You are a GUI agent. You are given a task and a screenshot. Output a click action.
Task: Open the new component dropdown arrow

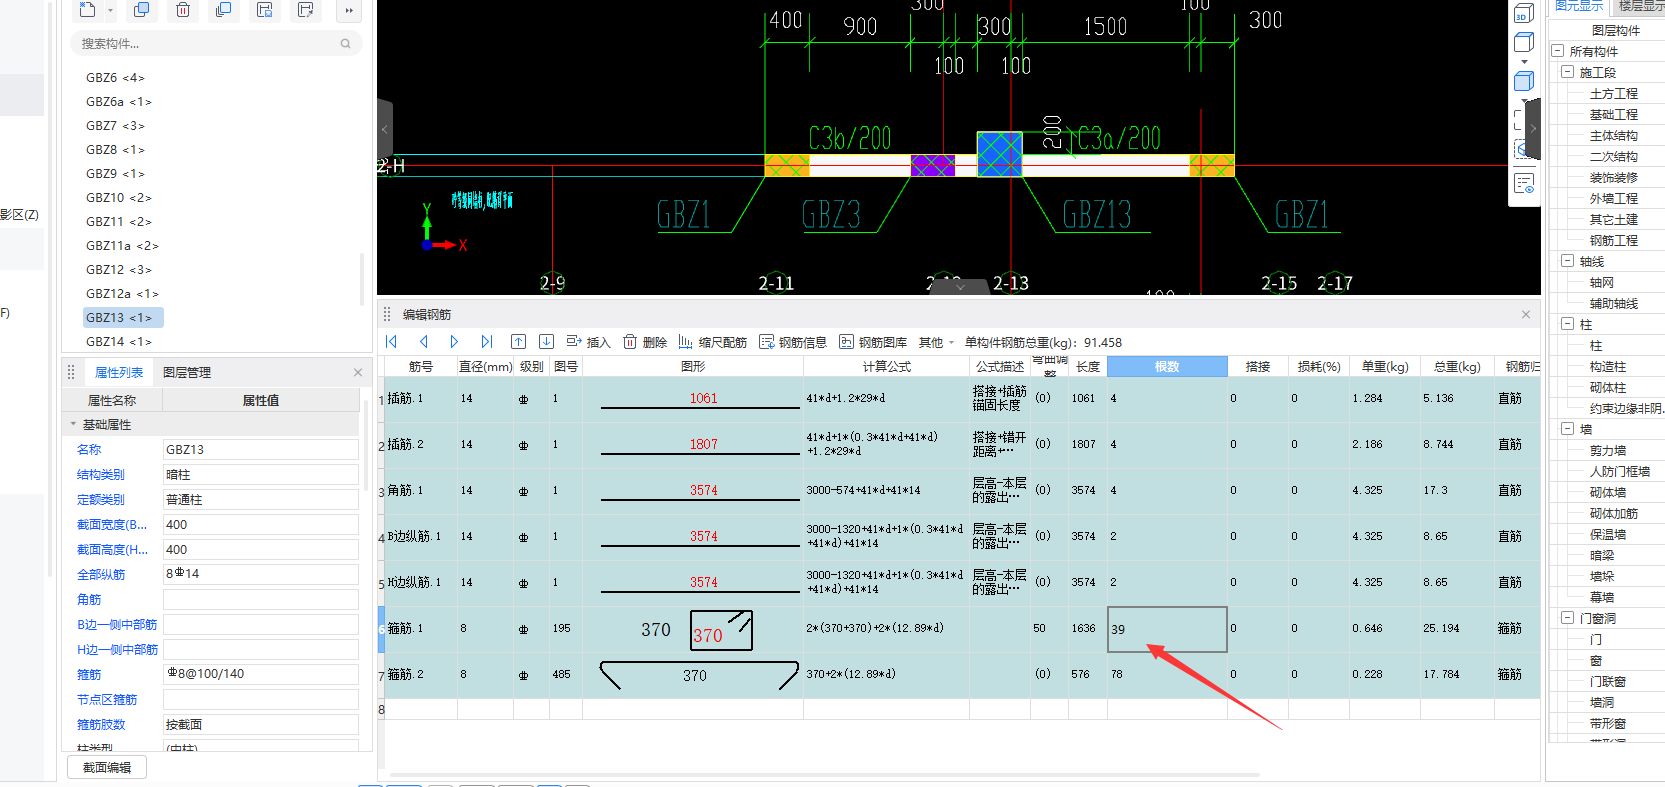[110, 11]
